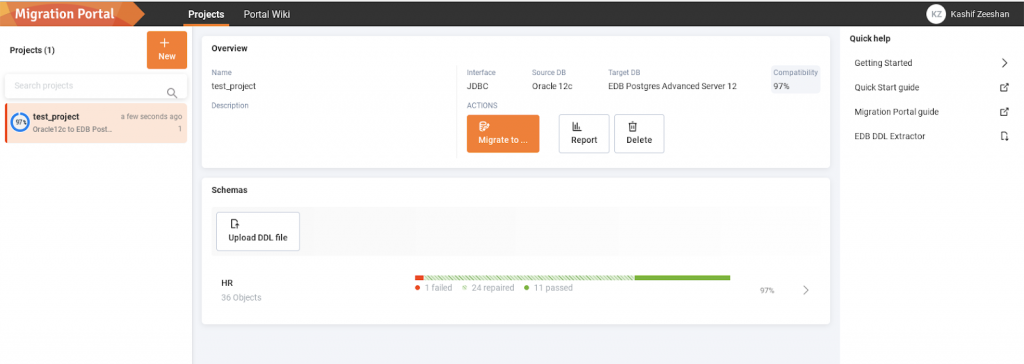This screenshot has height=364, width=1024.
Task: Click the Upload DDL file button
Action: coord(258,231)
